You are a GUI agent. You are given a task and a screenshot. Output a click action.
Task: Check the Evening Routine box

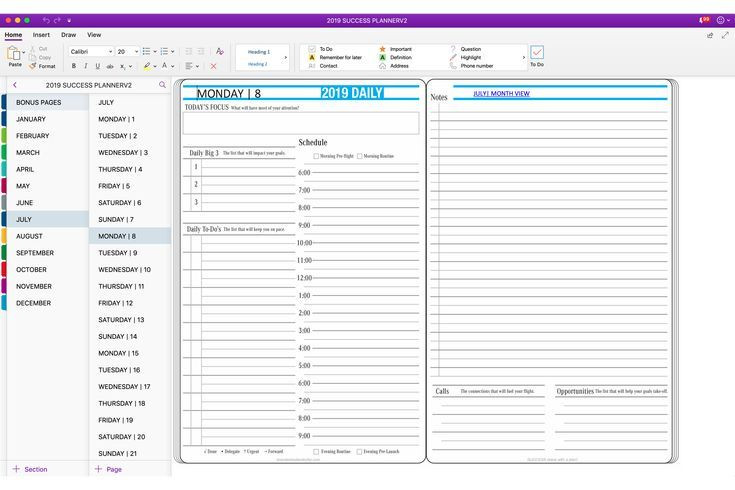(316, 452)
